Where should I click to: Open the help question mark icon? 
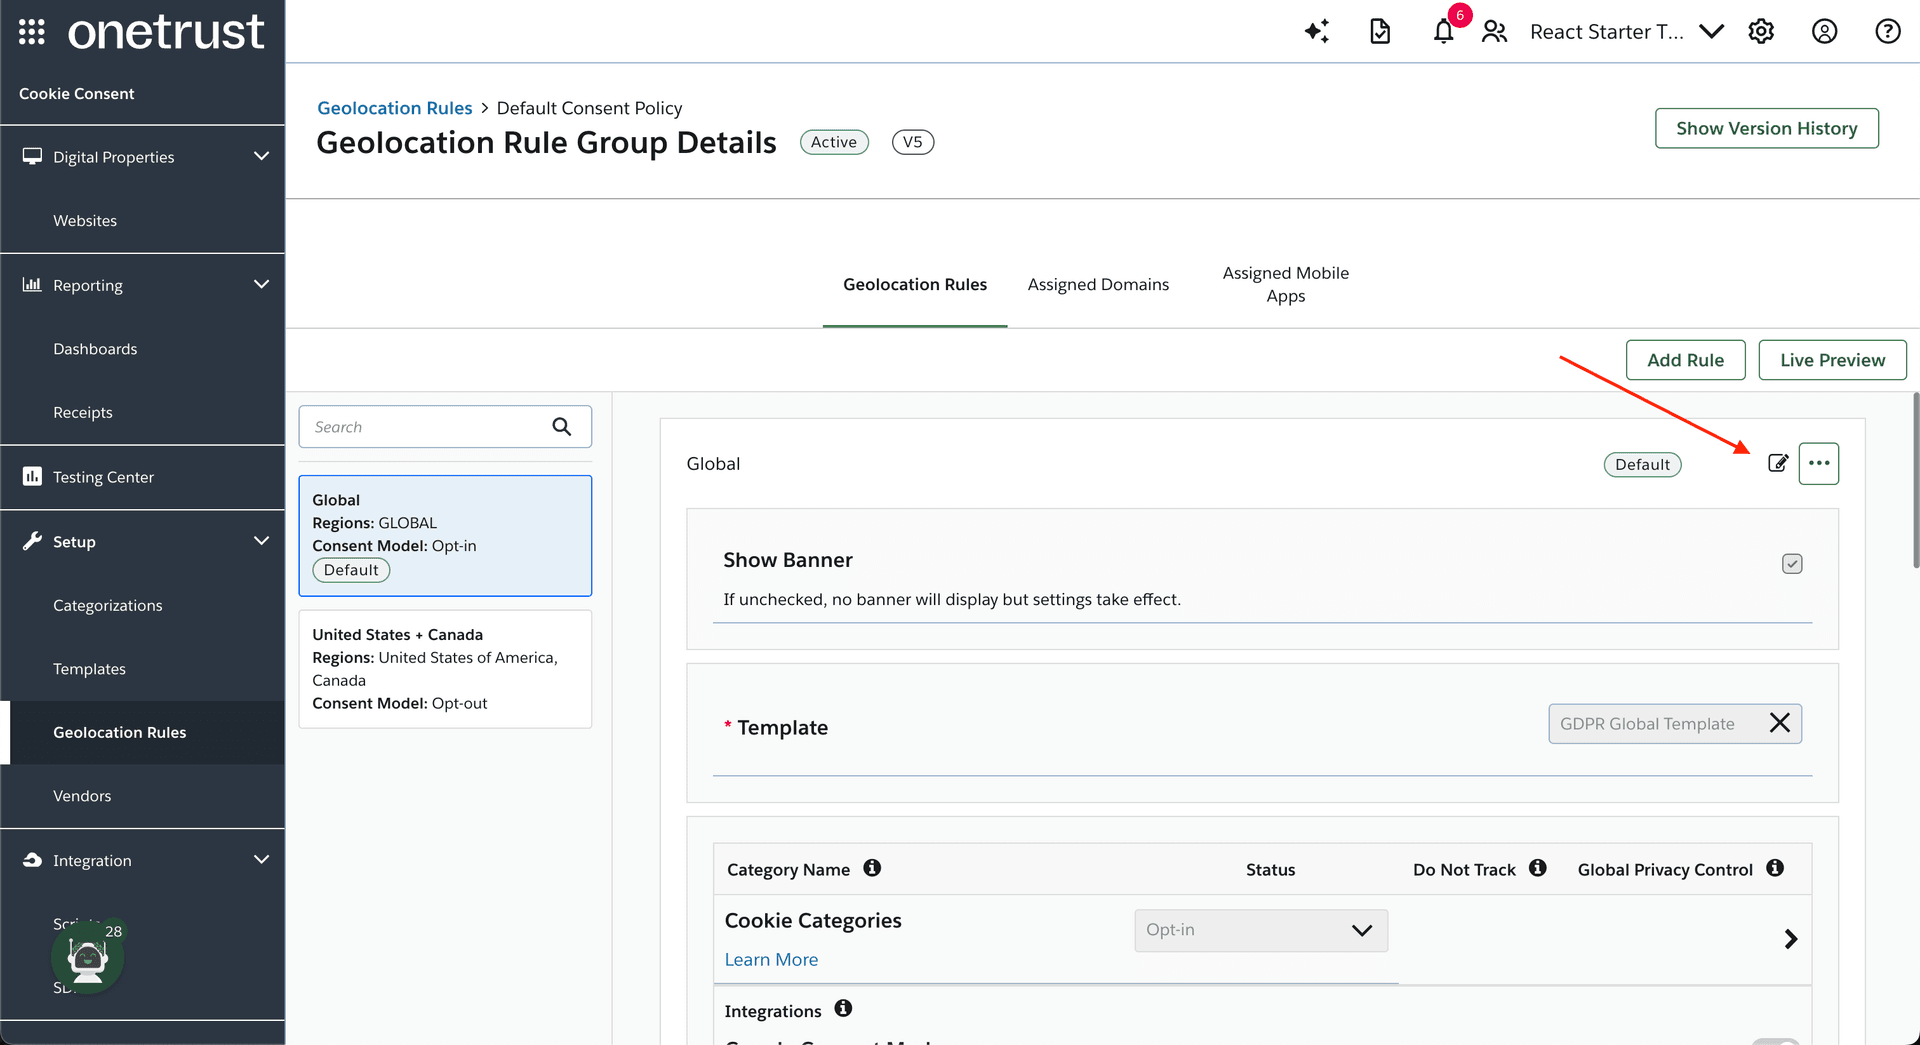coord(1887,32)
